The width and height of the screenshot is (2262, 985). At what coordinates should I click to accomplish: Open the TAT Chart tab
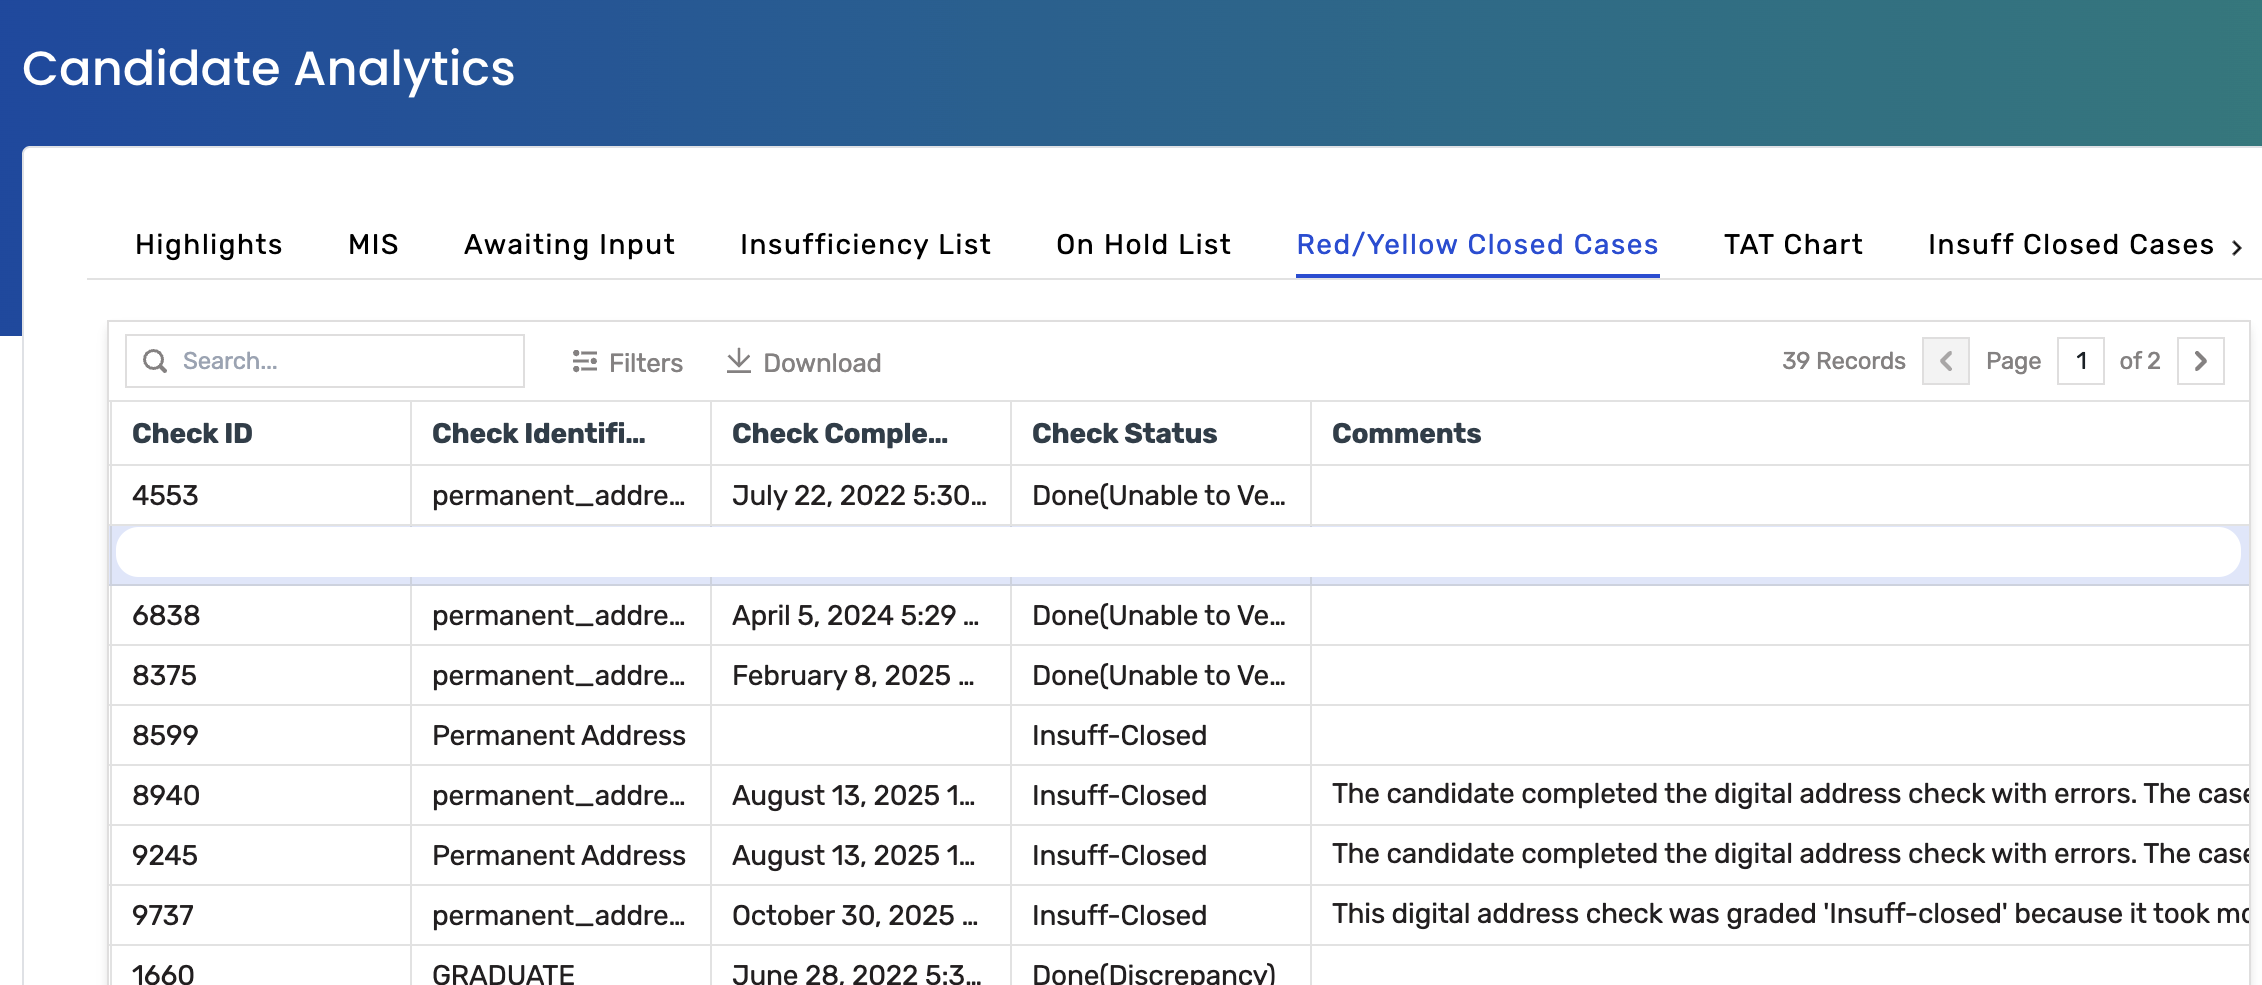[x=1793, y=245]
